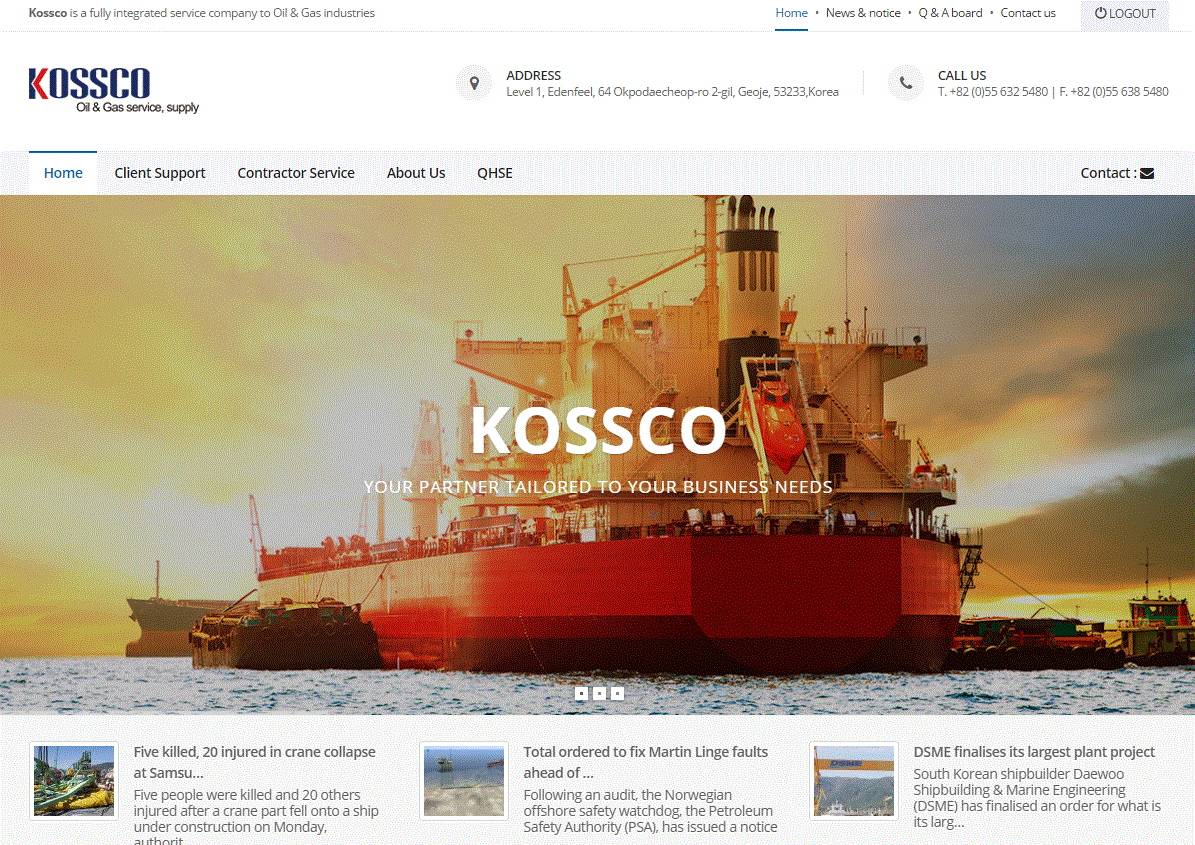Click the address location pin icon
Screen dimensions: 1195x845
(473, 83)
